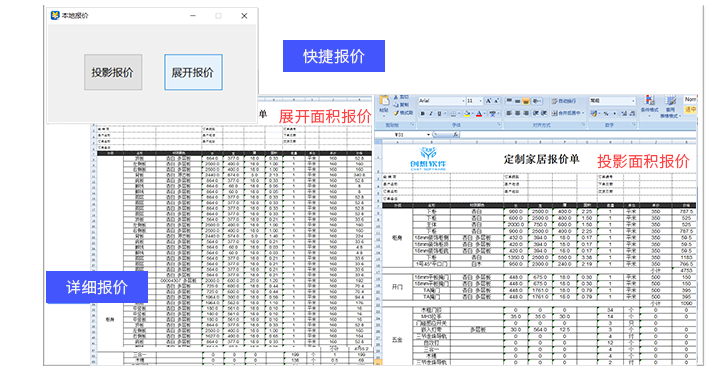Click the Increase Decimal icon
The image size is (707, 366).
(x=624, y=113)
